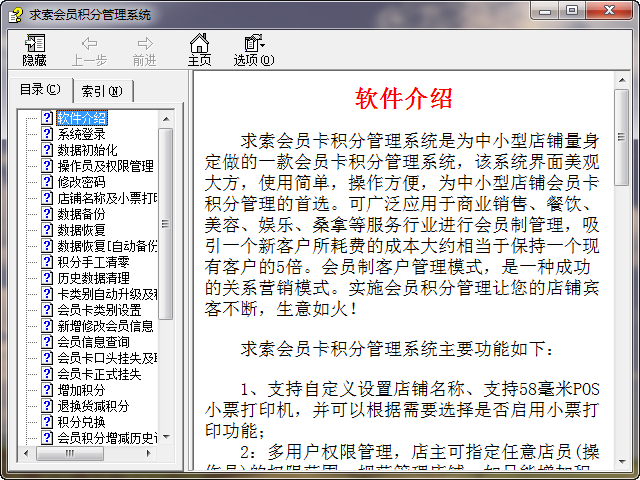
Task: Open the 数据备份 topic
Action: pos(81,214)
